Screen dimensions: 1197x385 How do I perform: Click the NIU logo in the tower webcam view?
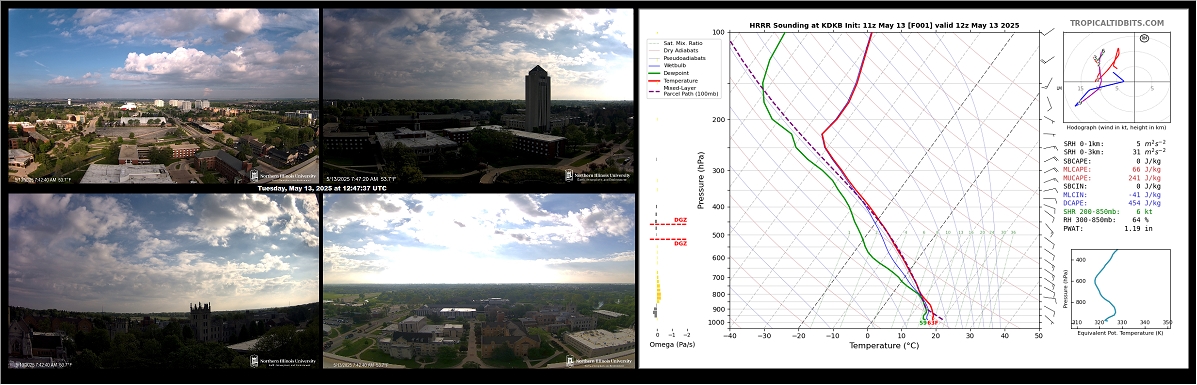coord(598,176)
